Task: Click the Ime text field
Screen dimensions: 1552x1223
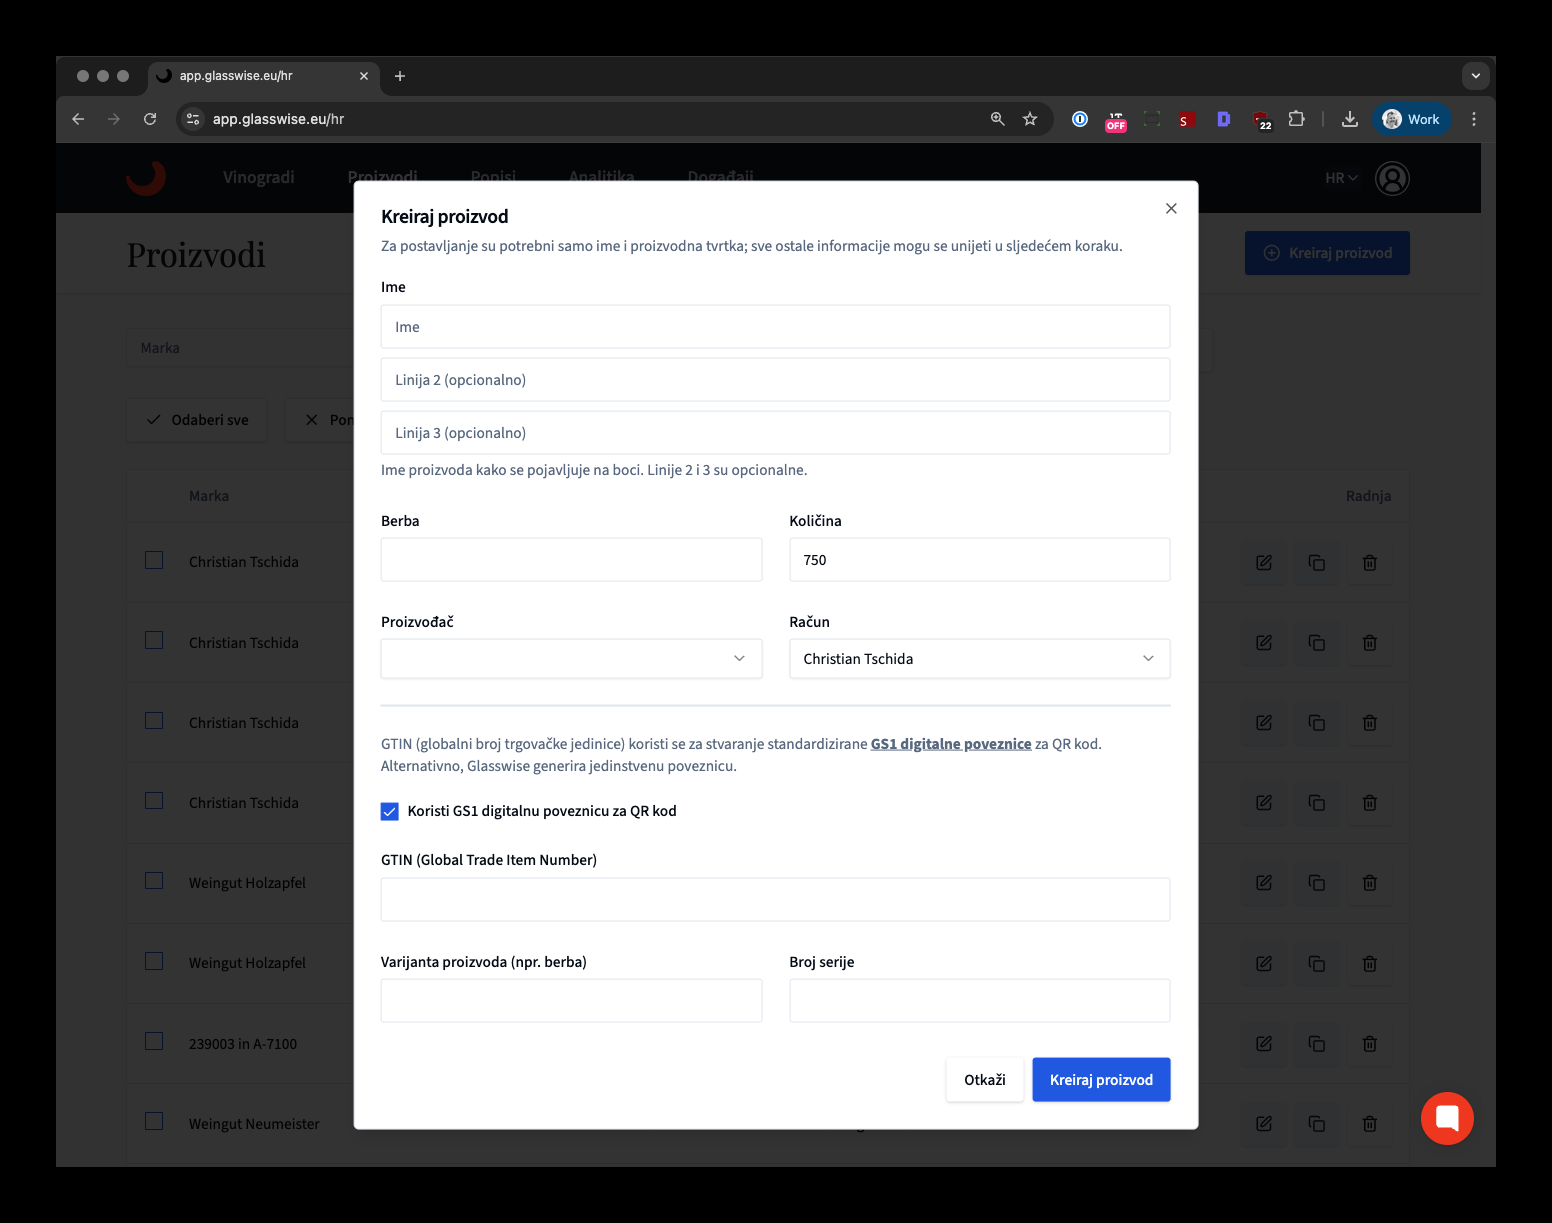Action: pyautogui.click(x=775, y=327)
